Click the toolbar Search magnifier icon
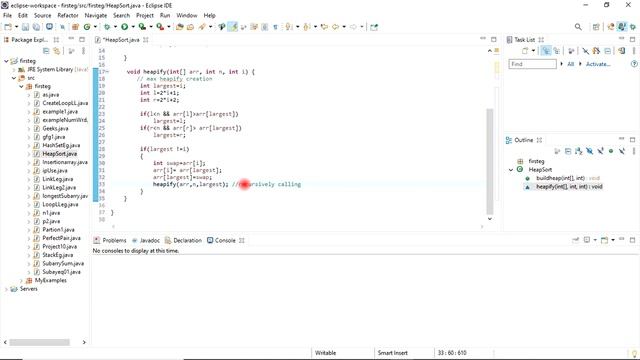The width and height of the screenshot is (640, 360). [x=578, y=27]
